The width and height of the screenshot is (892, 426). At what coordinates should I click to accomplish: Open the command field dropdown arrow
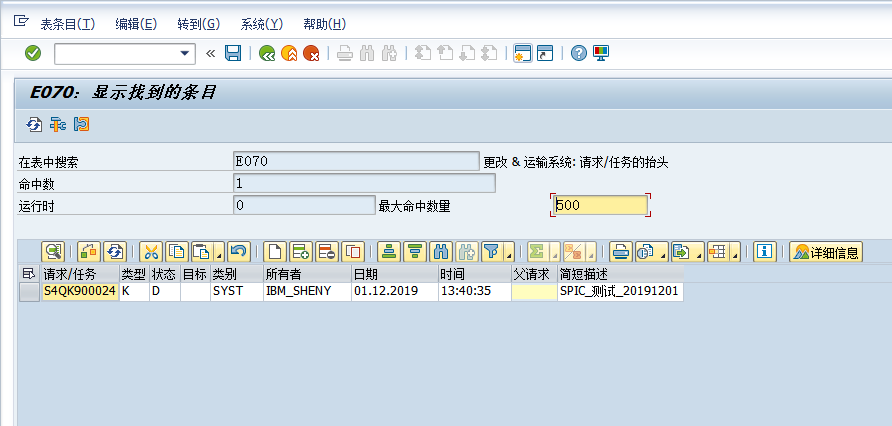[x=184, y=53]
